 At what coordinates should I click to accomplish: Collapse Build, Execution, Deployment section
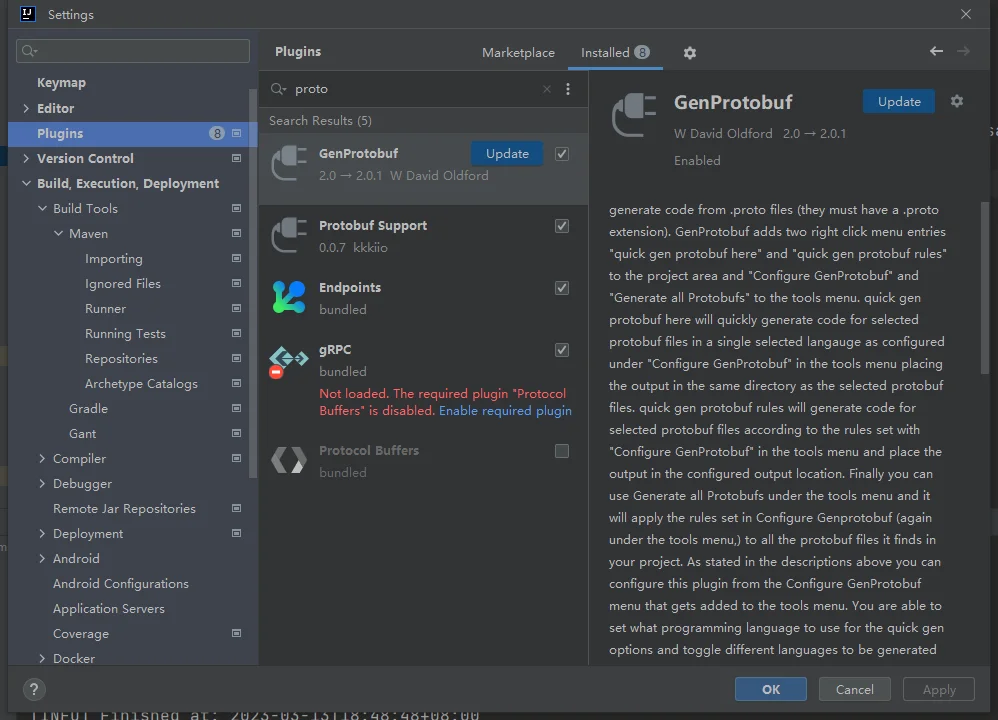coord(26,183)
